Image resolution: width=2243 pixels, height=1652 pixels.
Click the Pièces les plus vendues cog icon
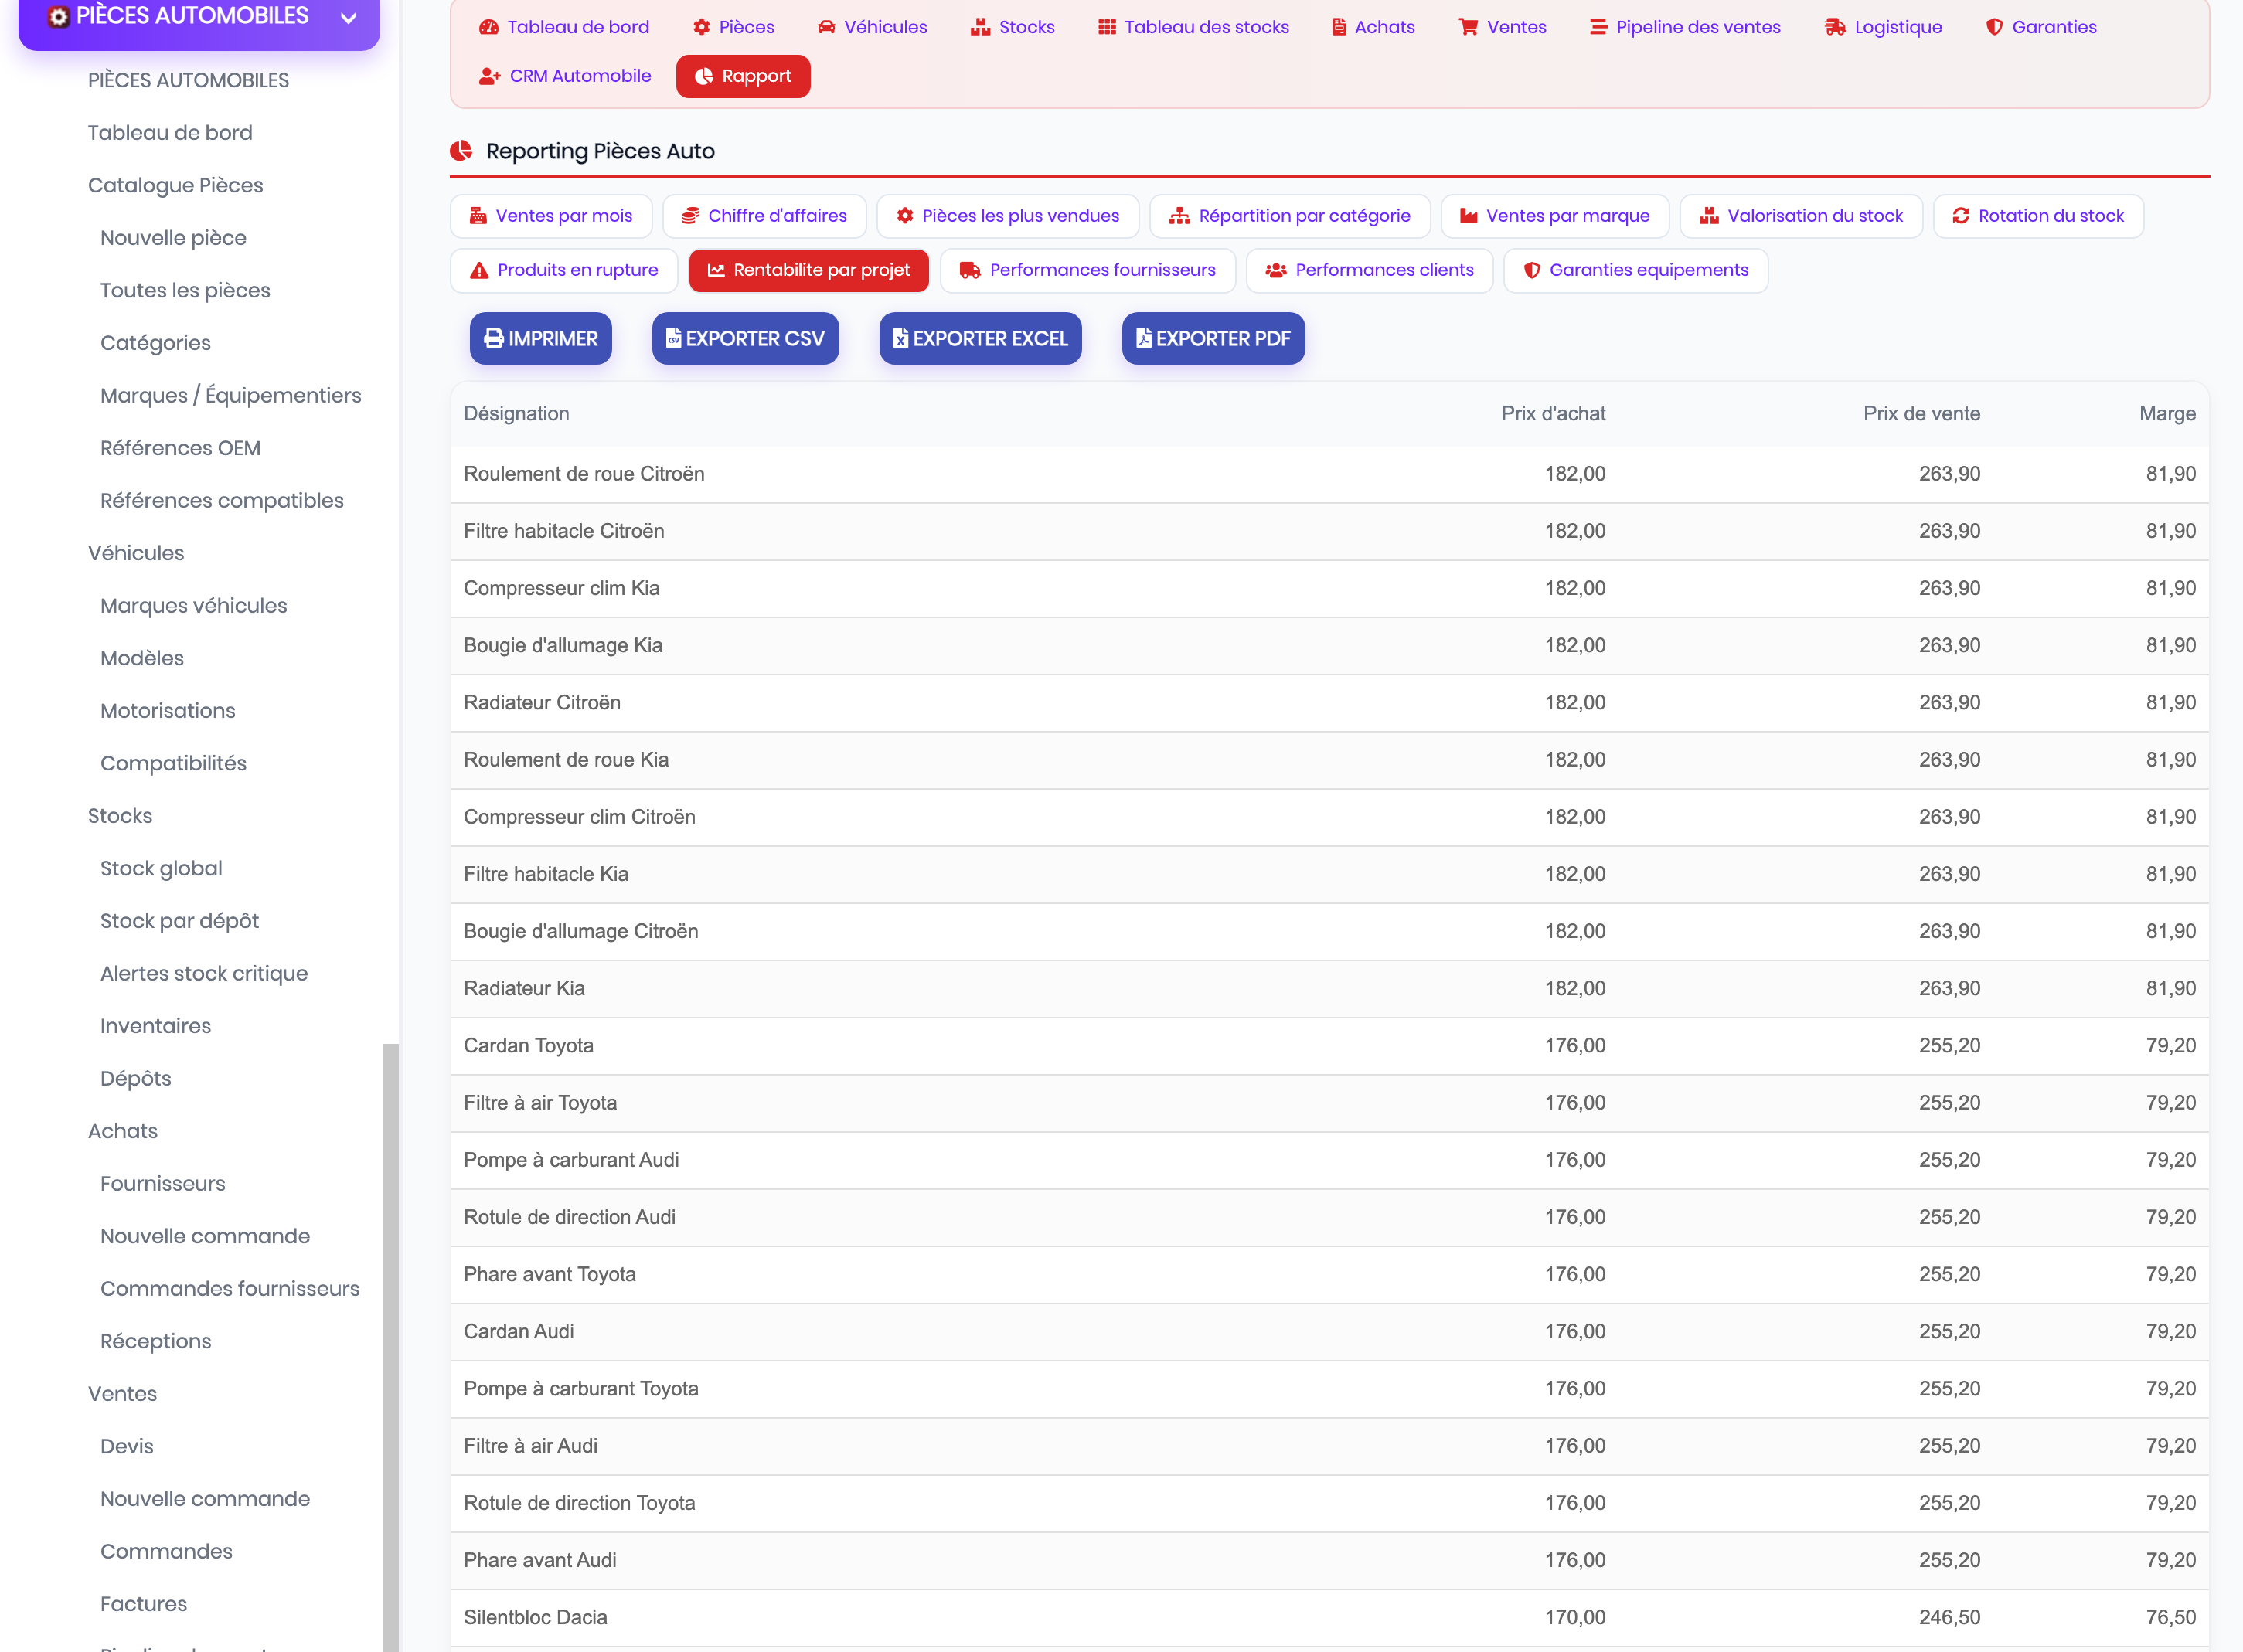(x=905, y=216)
